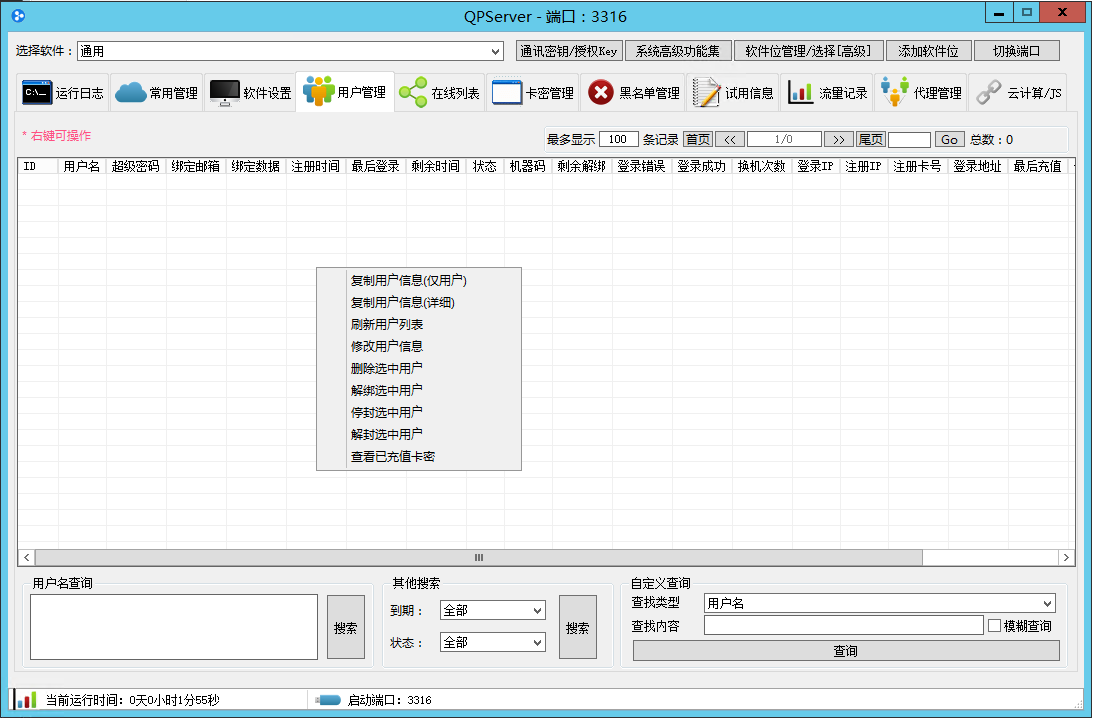
Task: Open the 流量记录 bar chart icon
Action: (800, 93)
